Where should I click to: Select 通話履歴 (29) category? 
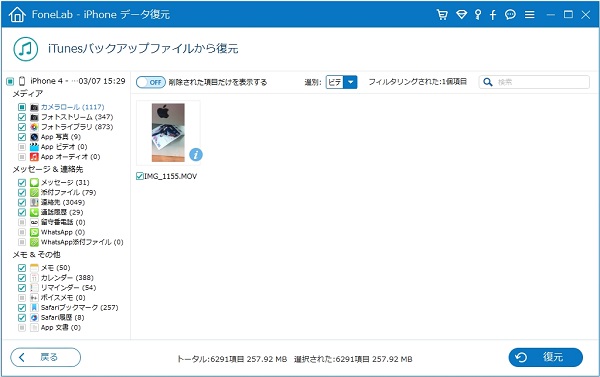point(62,212)
